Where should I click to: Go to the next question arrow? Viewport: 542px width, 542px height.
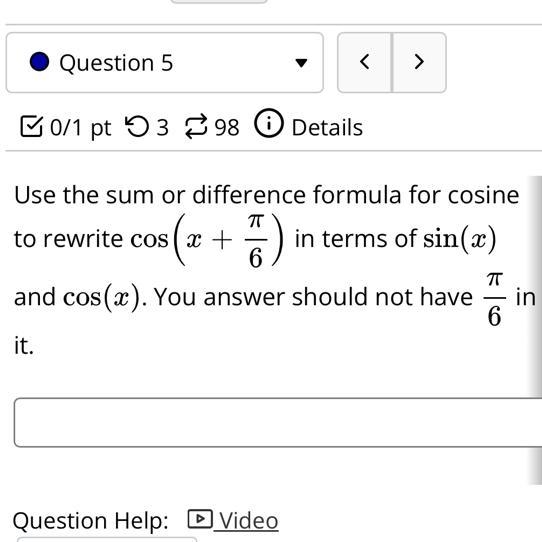(419, 63)
